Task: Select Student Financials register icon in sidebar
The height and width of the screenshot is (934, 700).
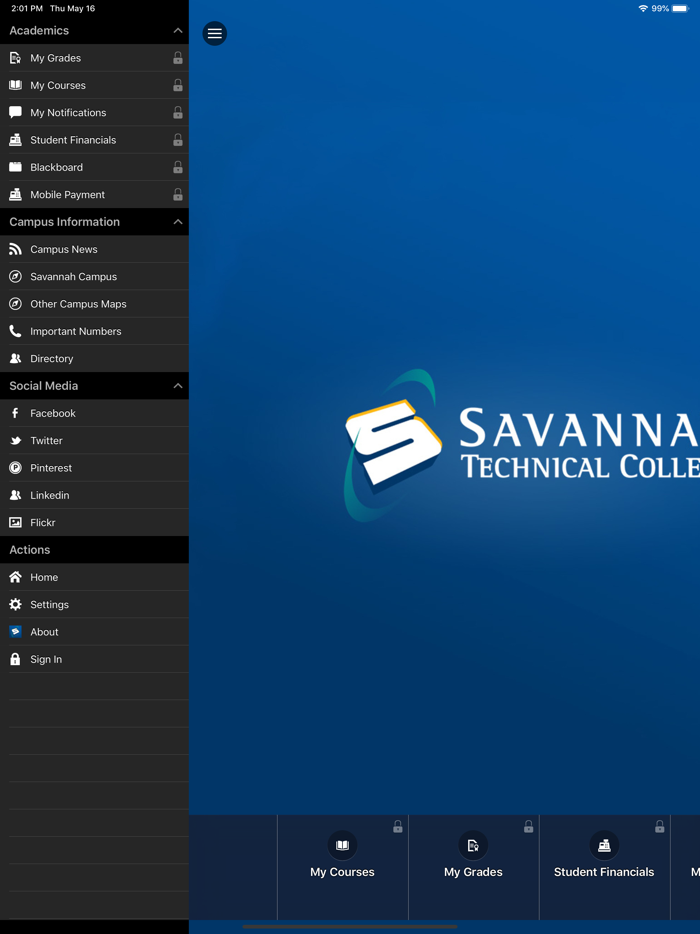Action: pos(15,140)
